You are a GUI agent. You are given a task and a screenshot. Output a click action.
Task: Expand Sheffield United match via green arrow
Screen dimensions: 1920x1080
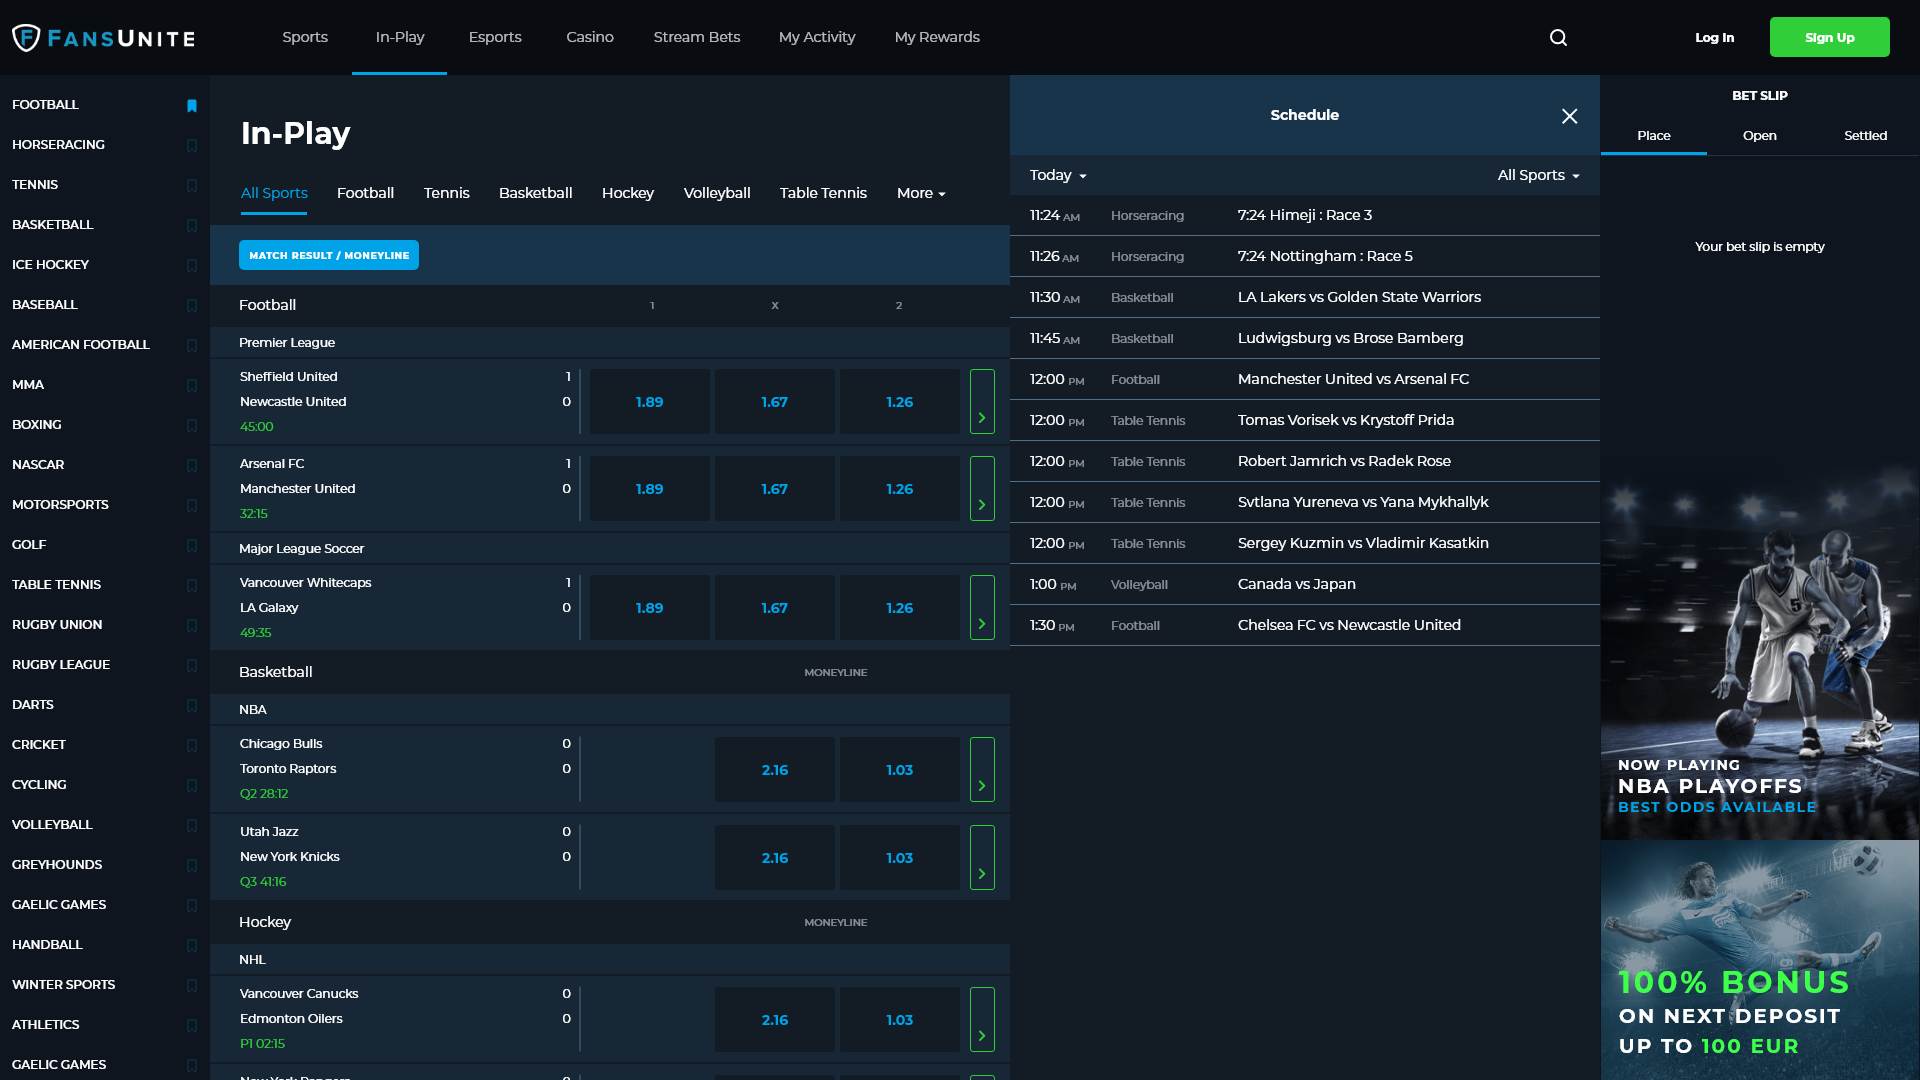[981, 401]
